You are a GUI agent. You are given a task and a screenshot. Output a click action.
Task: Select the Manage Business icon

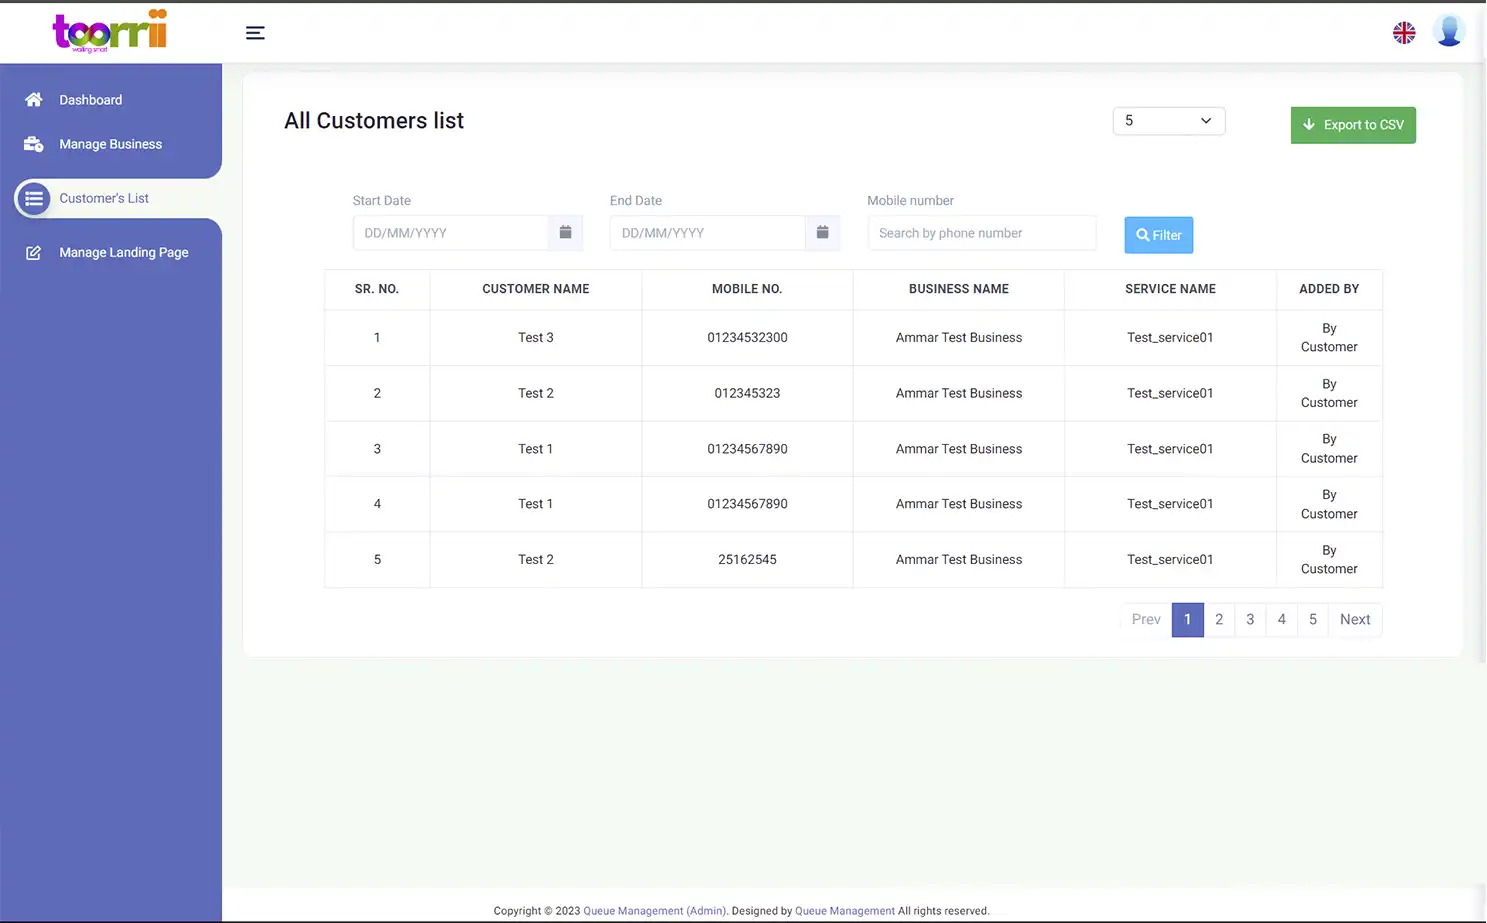pos(33,144)
